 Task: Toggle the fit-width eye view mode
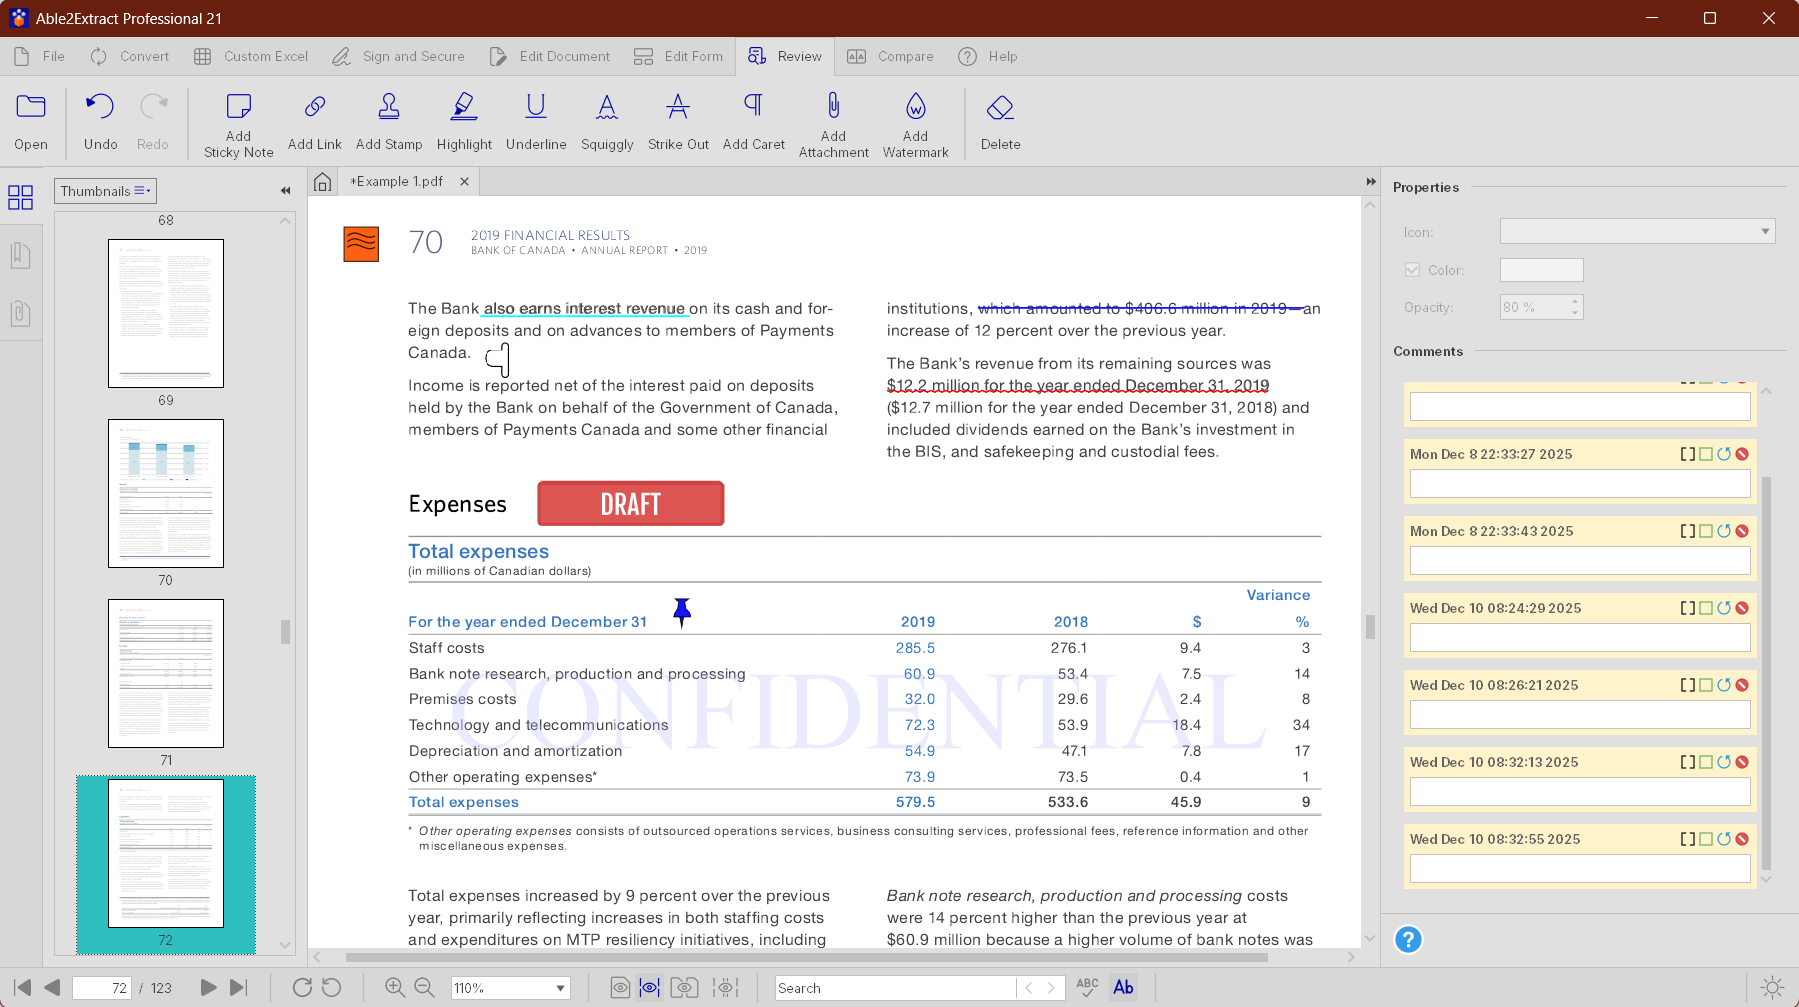pos(650,988)
